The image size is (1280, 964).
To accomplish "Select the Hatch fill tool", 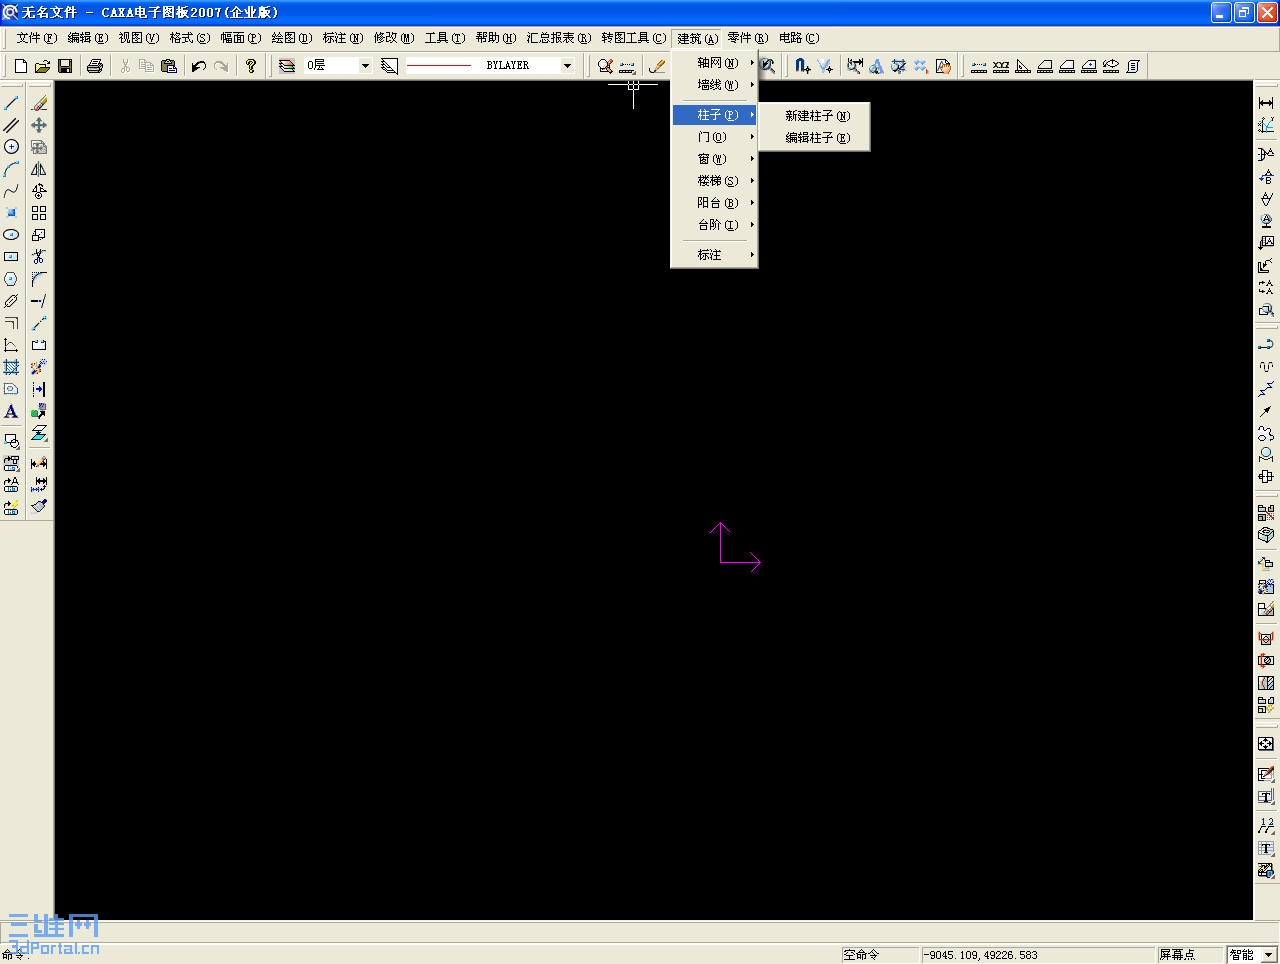I will point(12,367).
